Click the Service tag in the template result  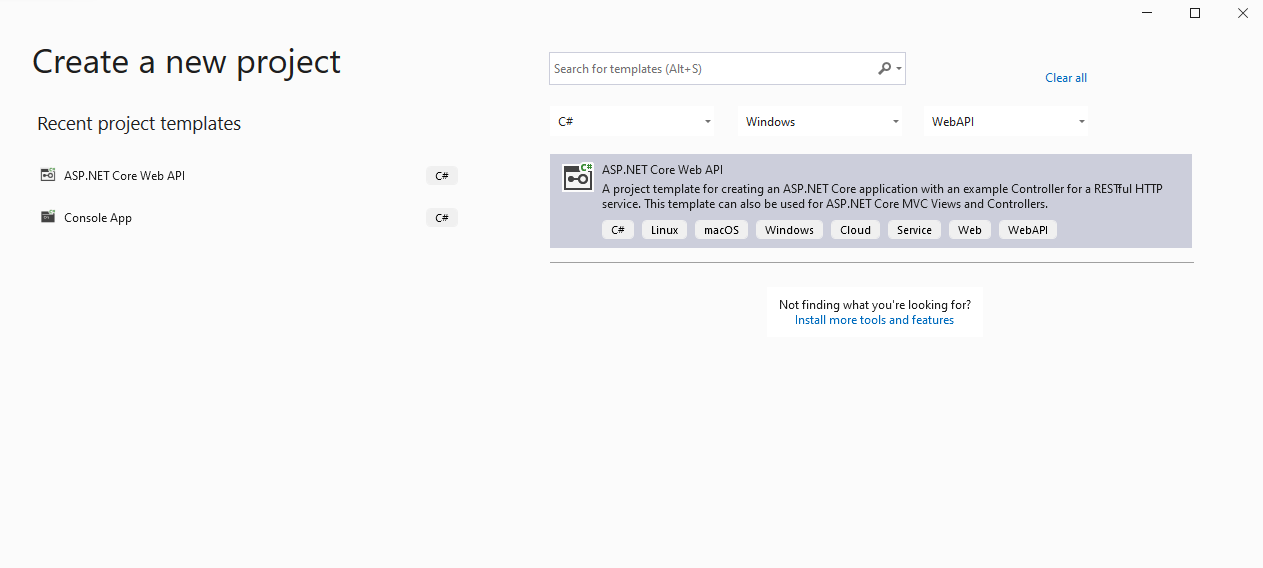[914, 230]
